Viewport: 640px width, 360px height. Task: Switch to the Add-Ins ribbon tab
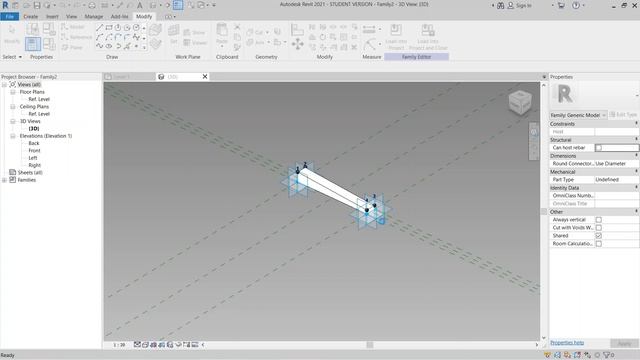coord(120,17)
